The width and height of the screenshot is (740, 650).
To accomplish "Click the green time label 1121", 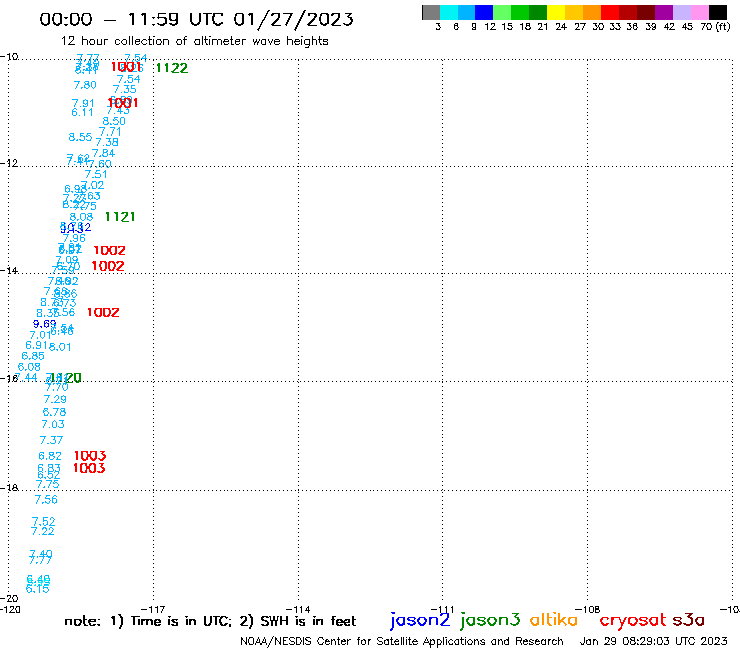I will (x=120, y=217).
